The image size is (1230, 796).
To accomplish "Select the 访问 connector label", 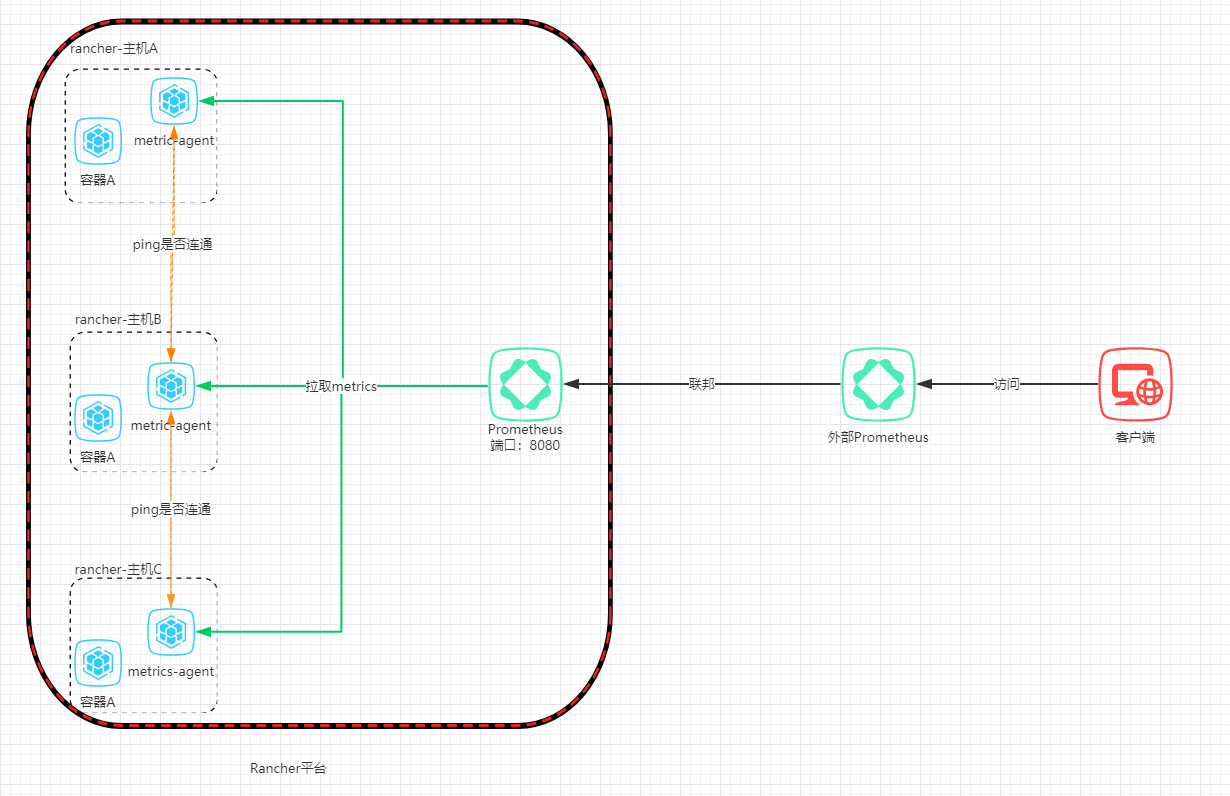I will [x=1007, y=384].
